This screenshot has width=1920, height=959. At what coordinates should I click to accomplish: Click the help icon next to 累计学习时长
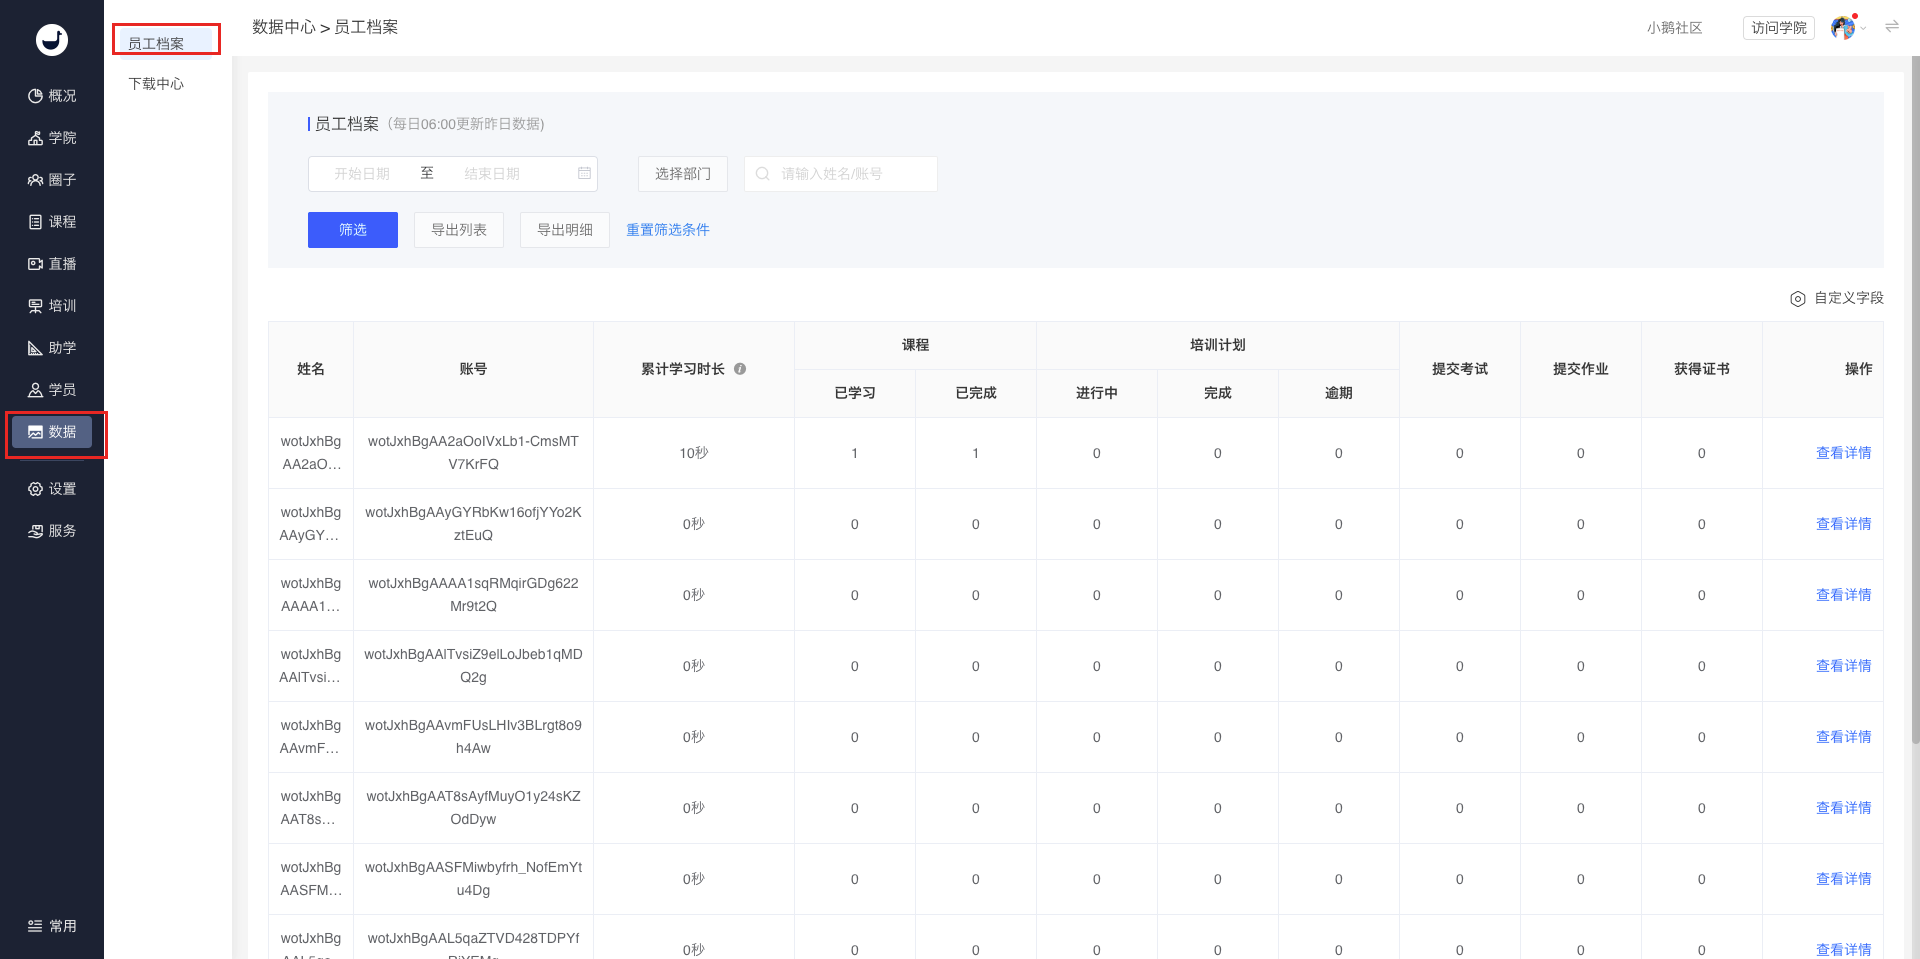pos(740,369)
